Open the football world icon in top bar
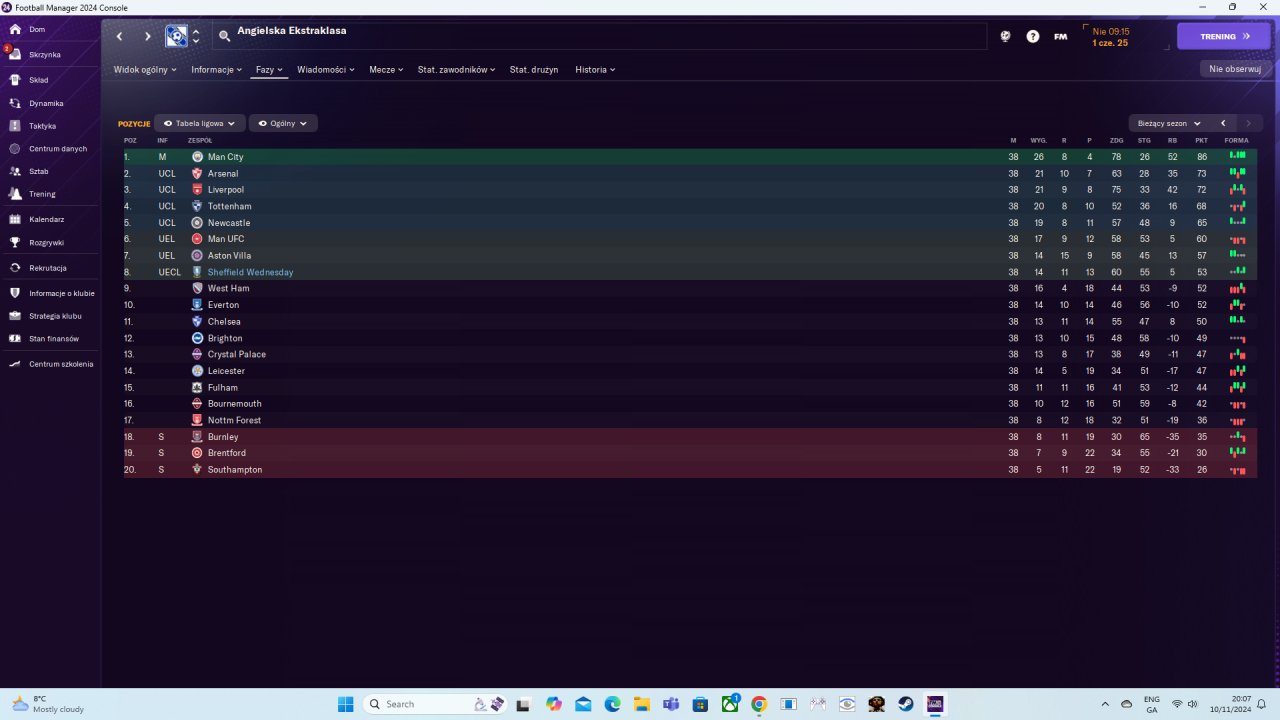1280x720 pixels. (x=1005, y=36)
